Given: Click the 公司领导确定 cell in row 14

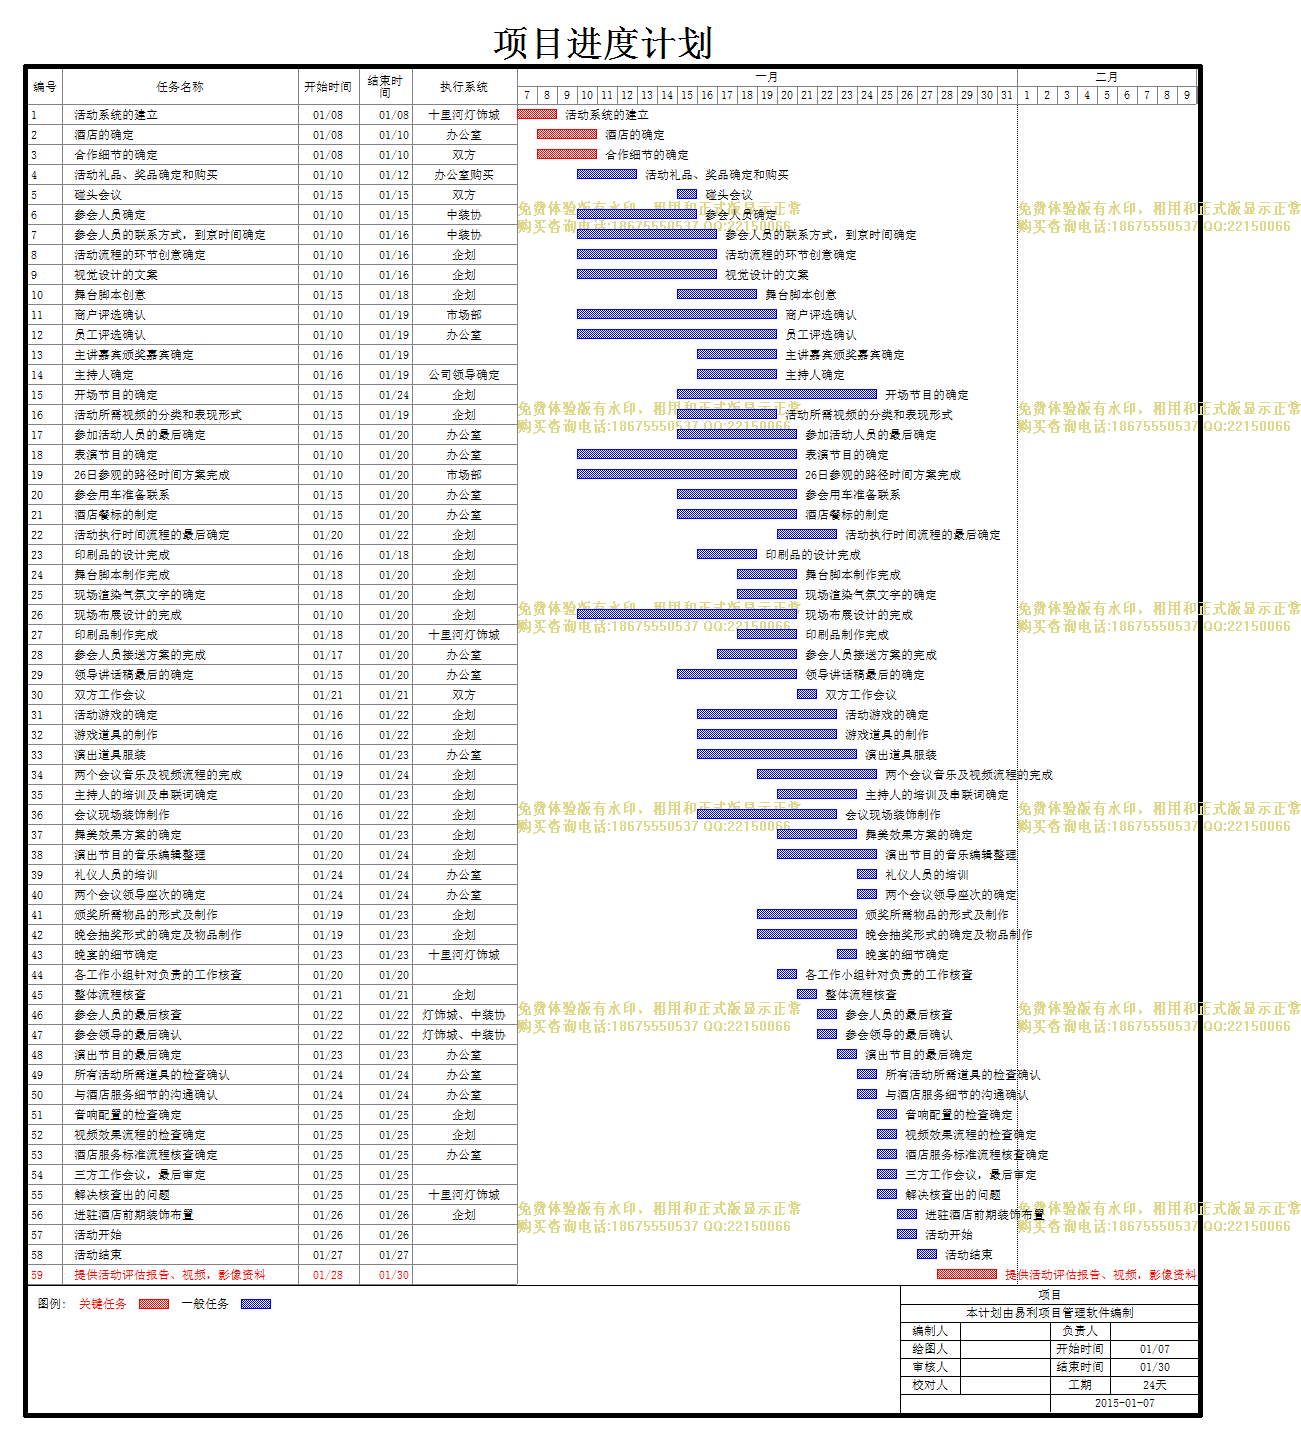Looking at the screenshot, I should pos(464,375).
